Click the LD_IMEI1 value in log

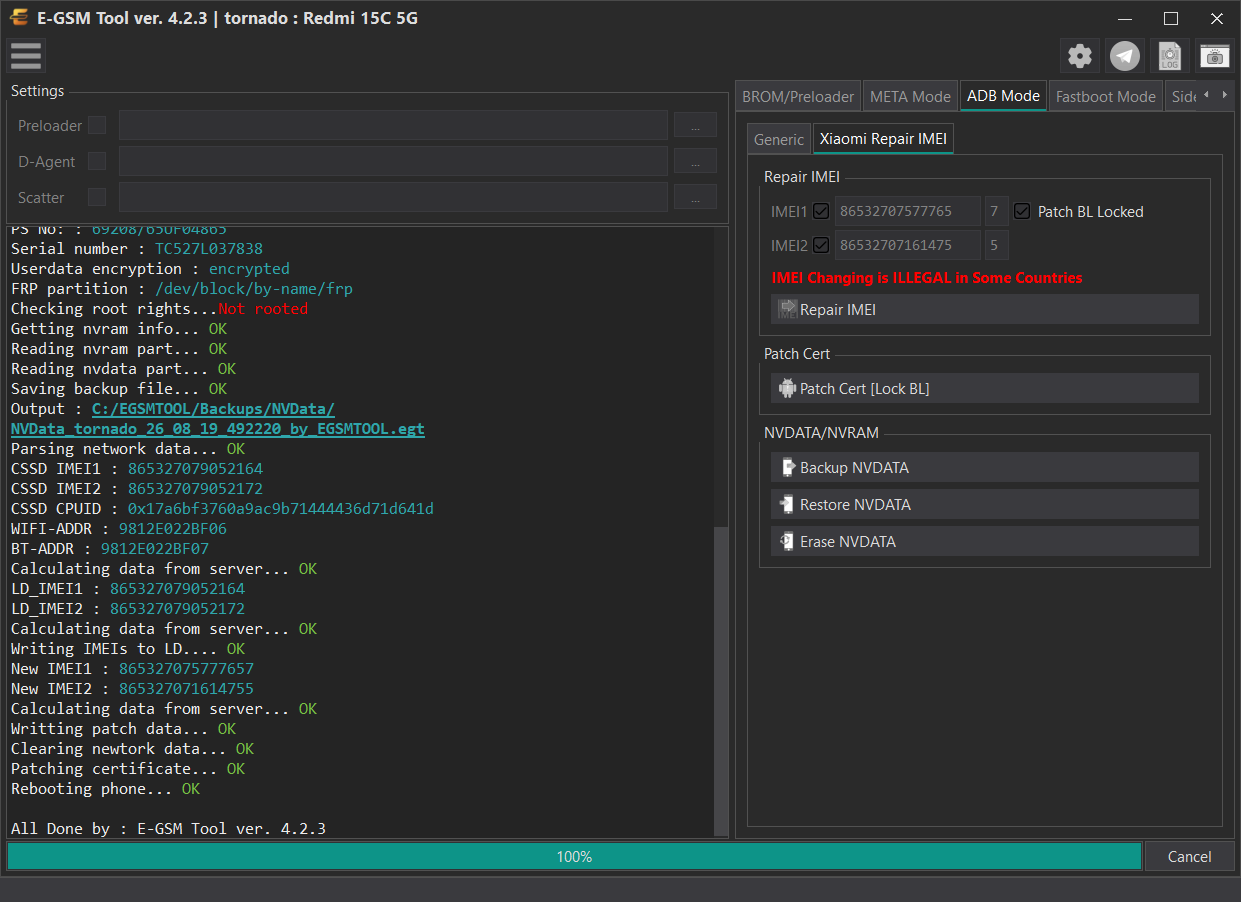tap(177, 588)
